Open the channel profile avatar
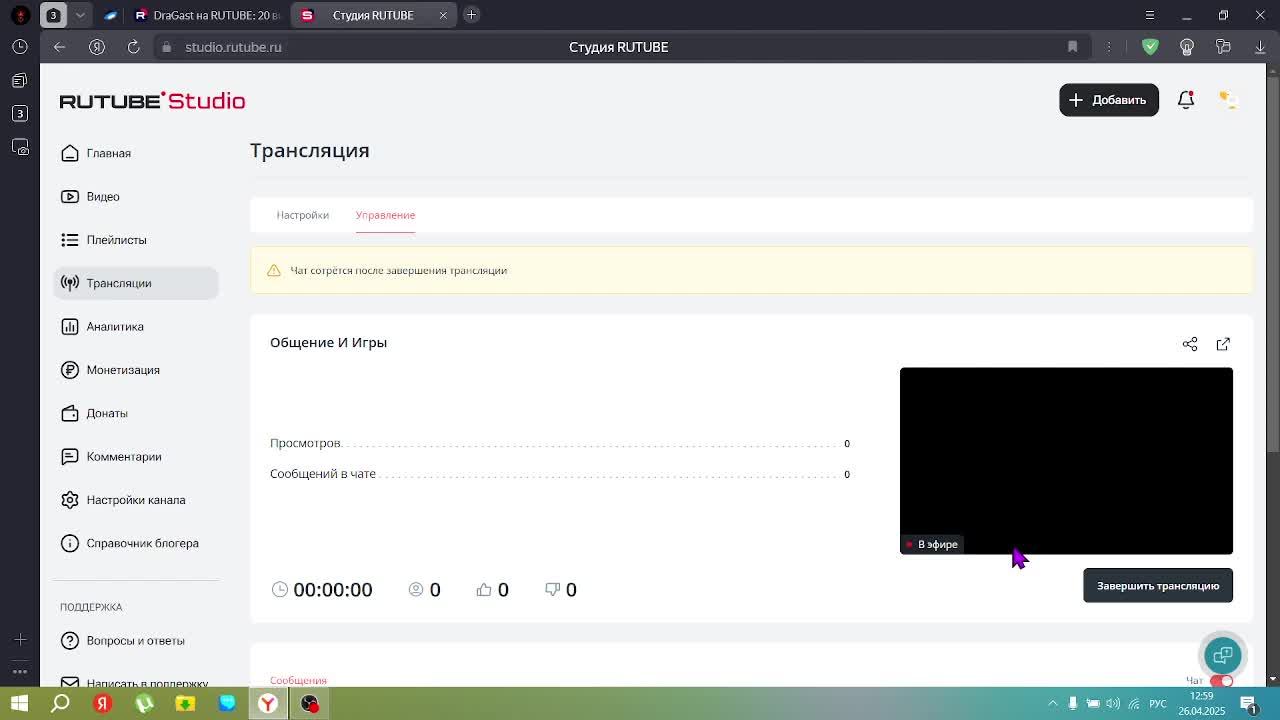 click(x=1228, y=100)
